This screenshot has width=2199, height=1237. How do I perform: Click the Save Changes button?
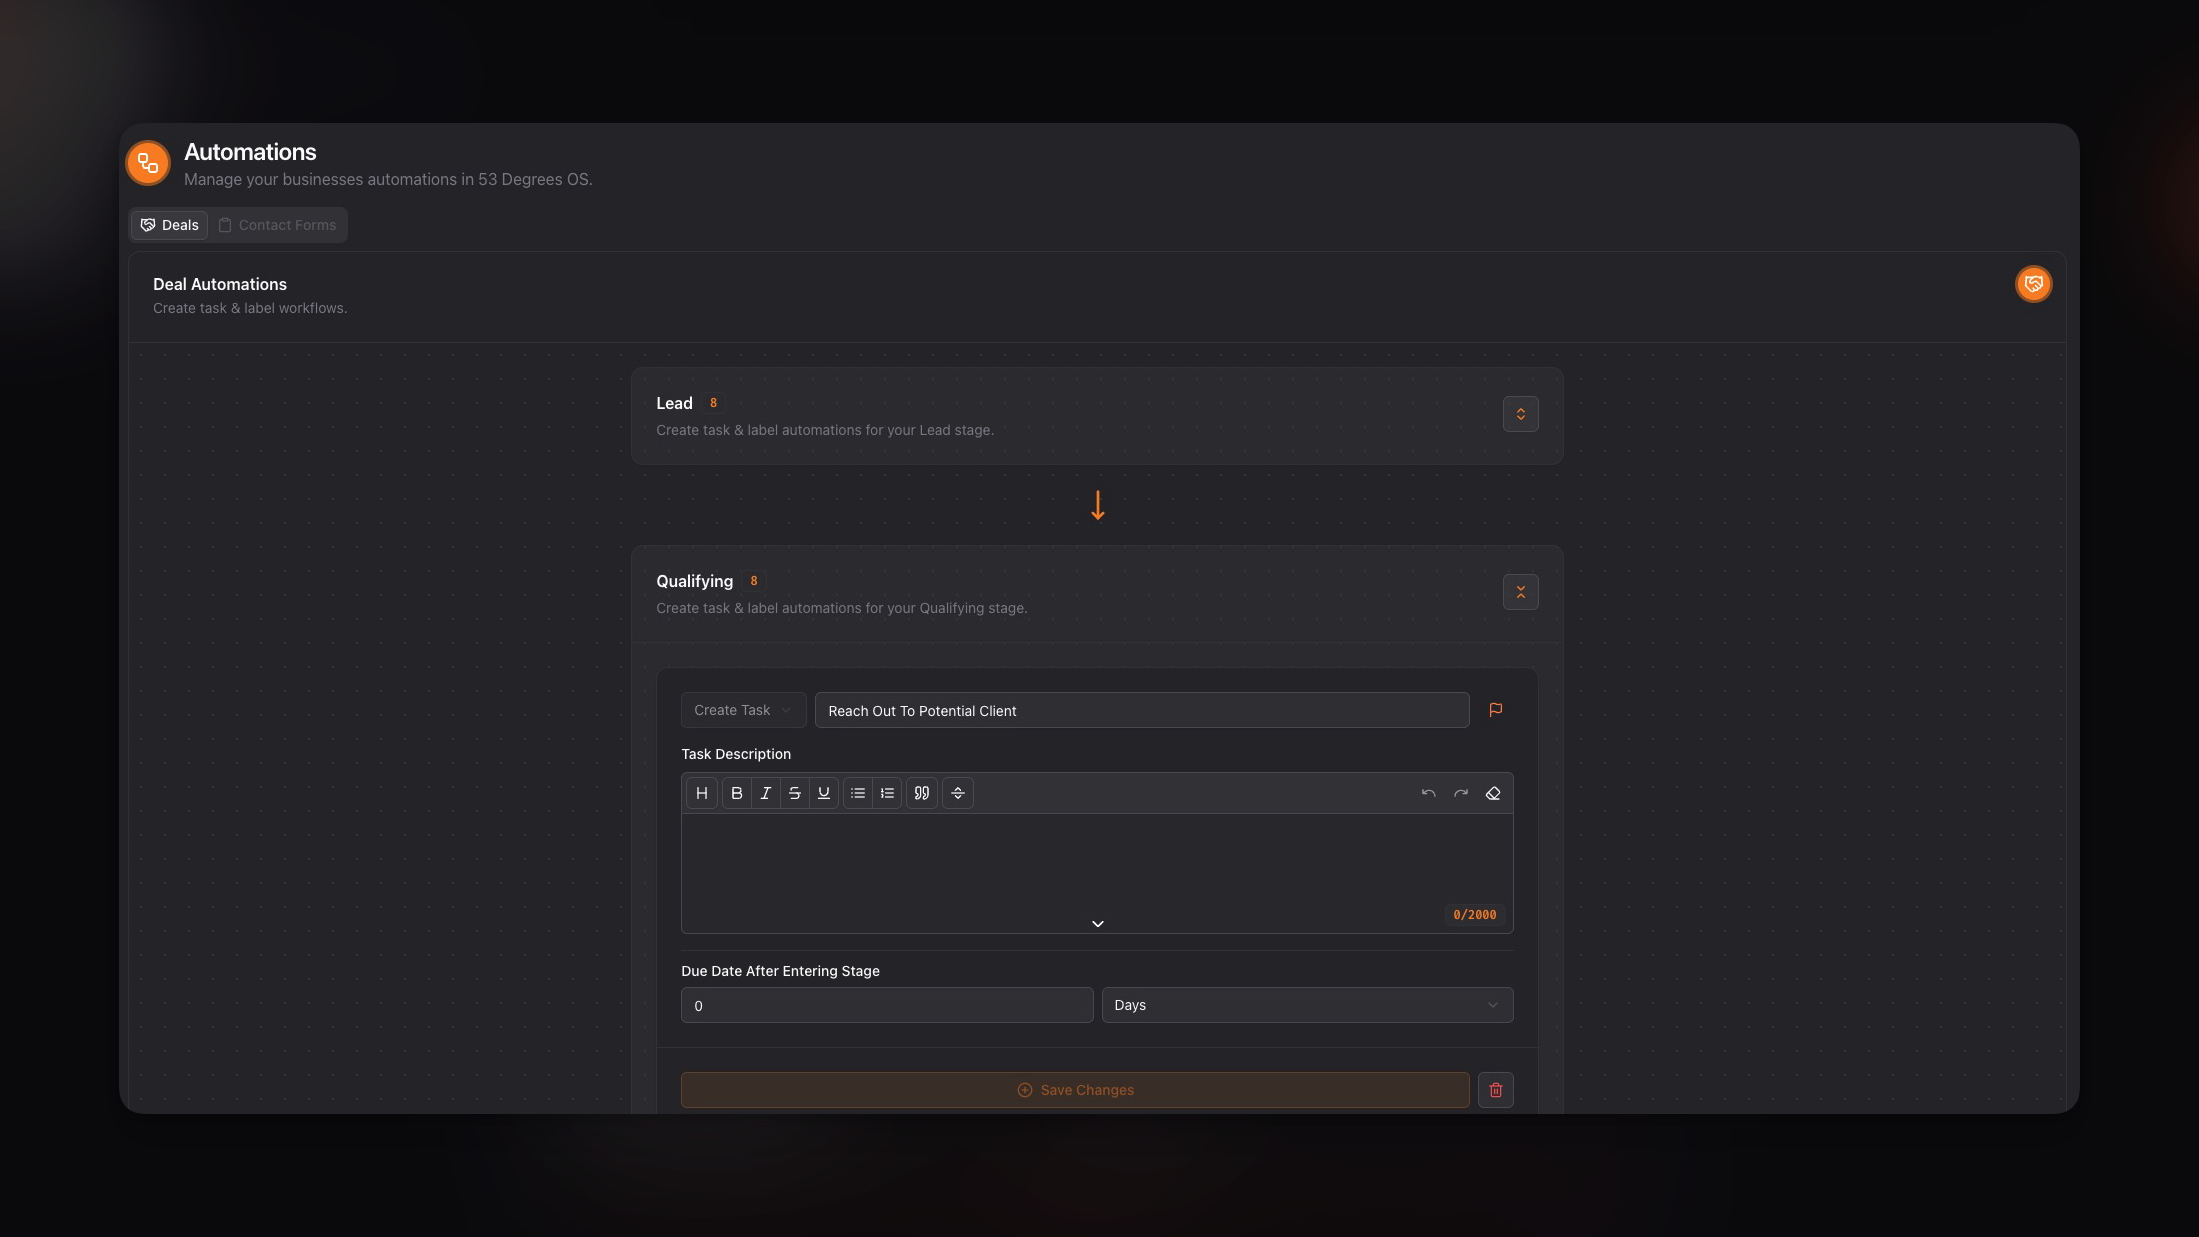[x=1074, y=1090]
